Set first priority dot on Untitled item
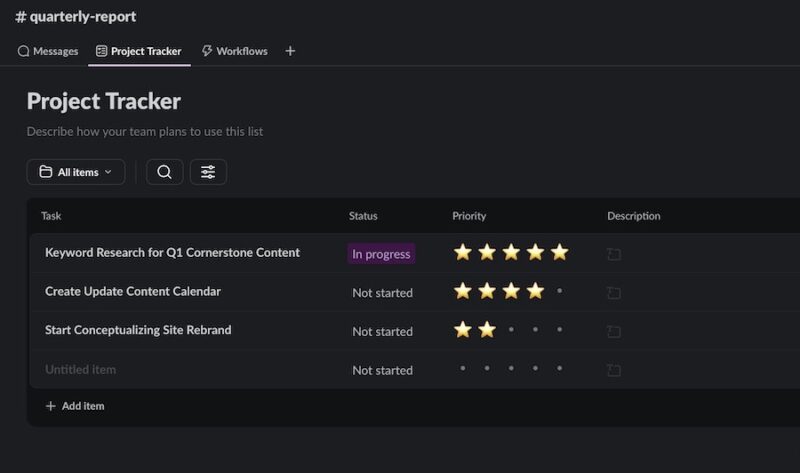 [463, 368]
